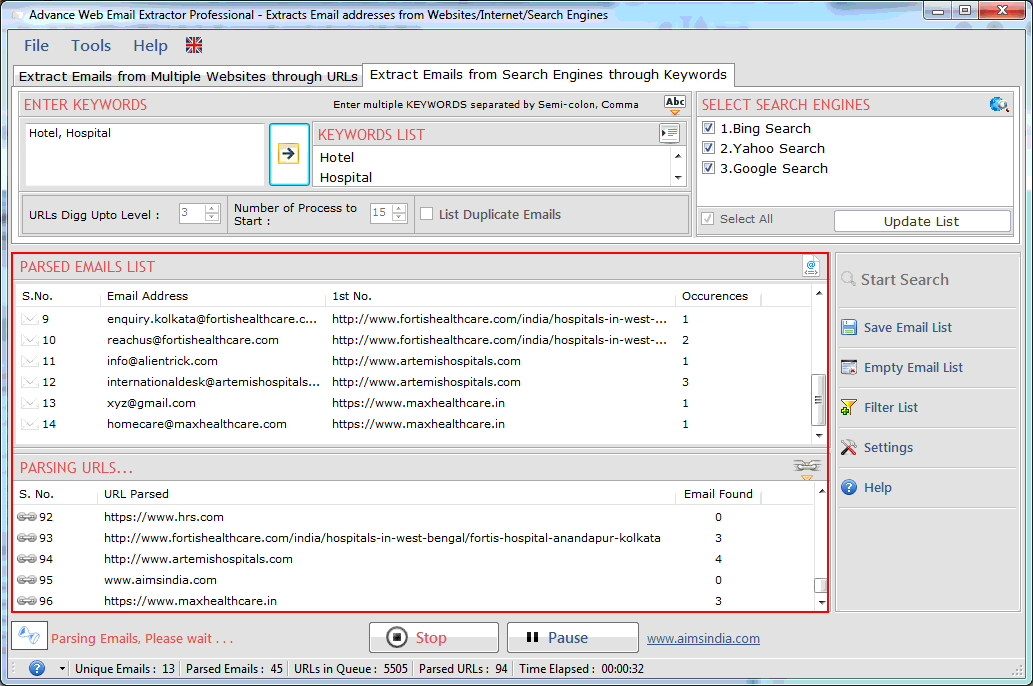The width and height of the screenshot is (1033, 686).
Task: Click link icon for URL row 92
Action: (26, 517)
